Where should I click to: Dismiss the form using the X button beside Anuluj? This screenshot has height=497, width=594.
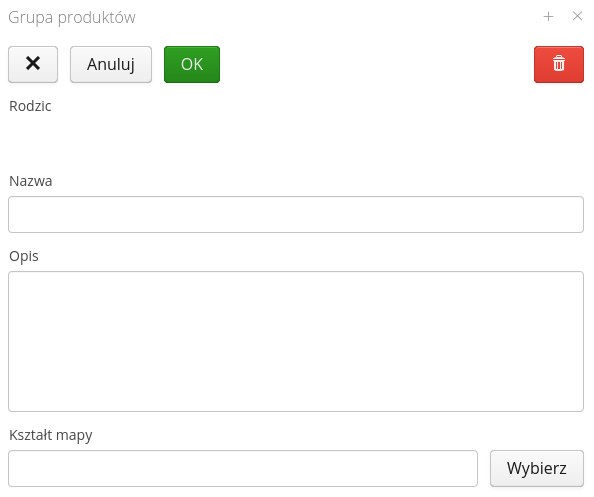[33, 64]
